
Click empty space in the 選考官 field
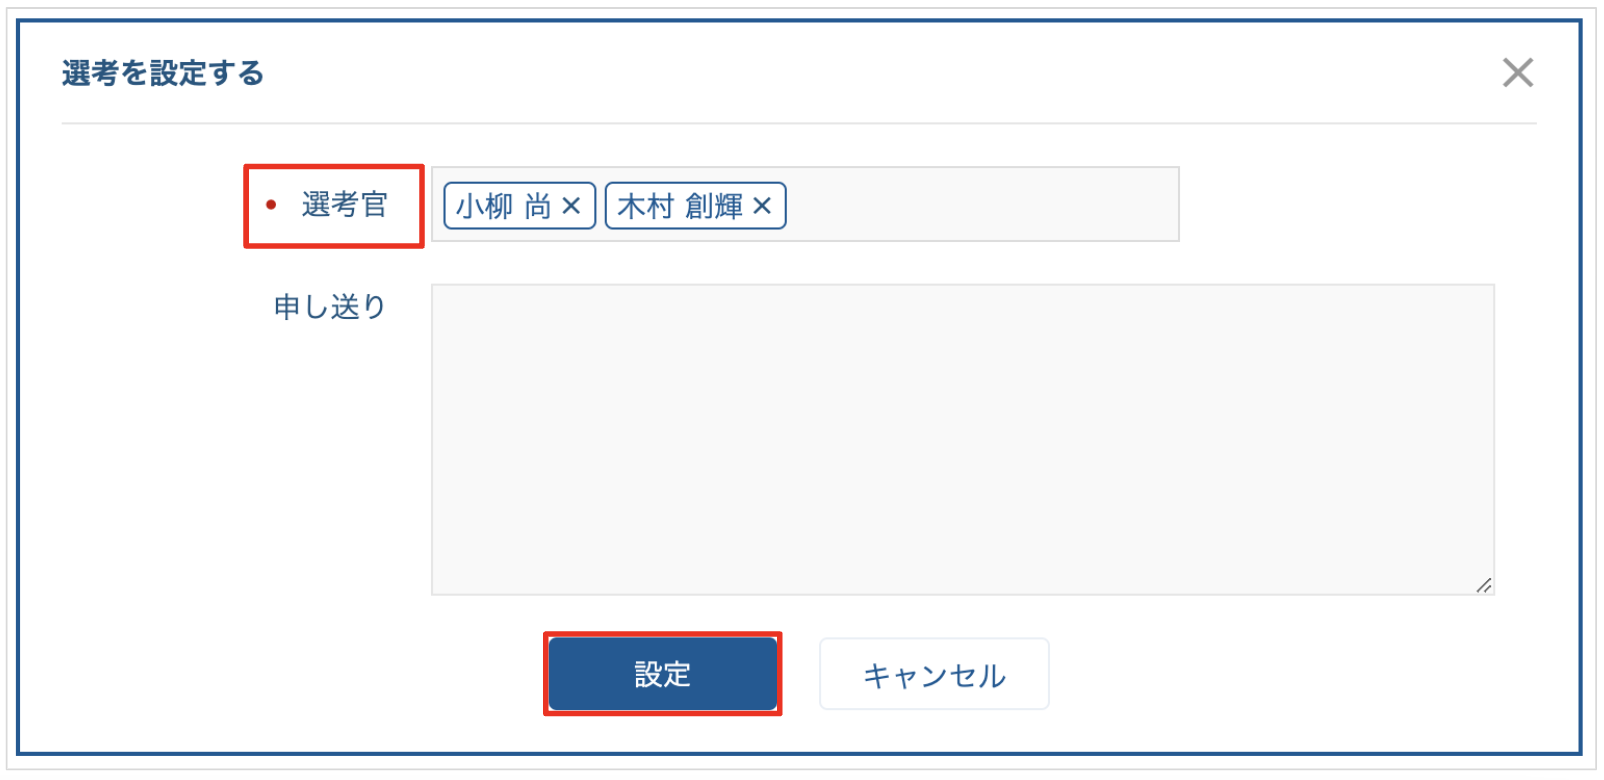(x=980, y=205)
